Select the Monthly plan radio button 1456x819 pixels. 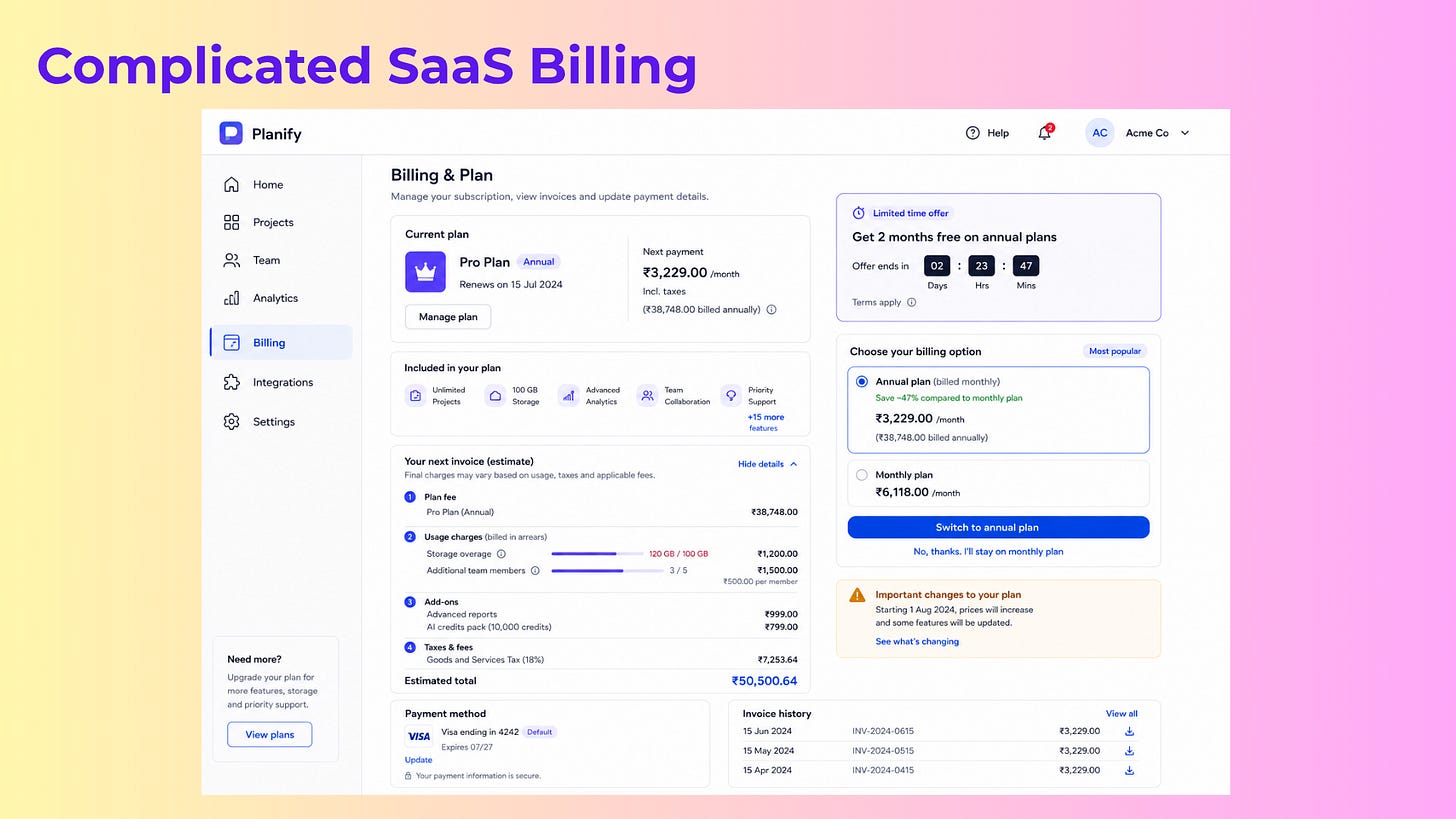point(862,475)
